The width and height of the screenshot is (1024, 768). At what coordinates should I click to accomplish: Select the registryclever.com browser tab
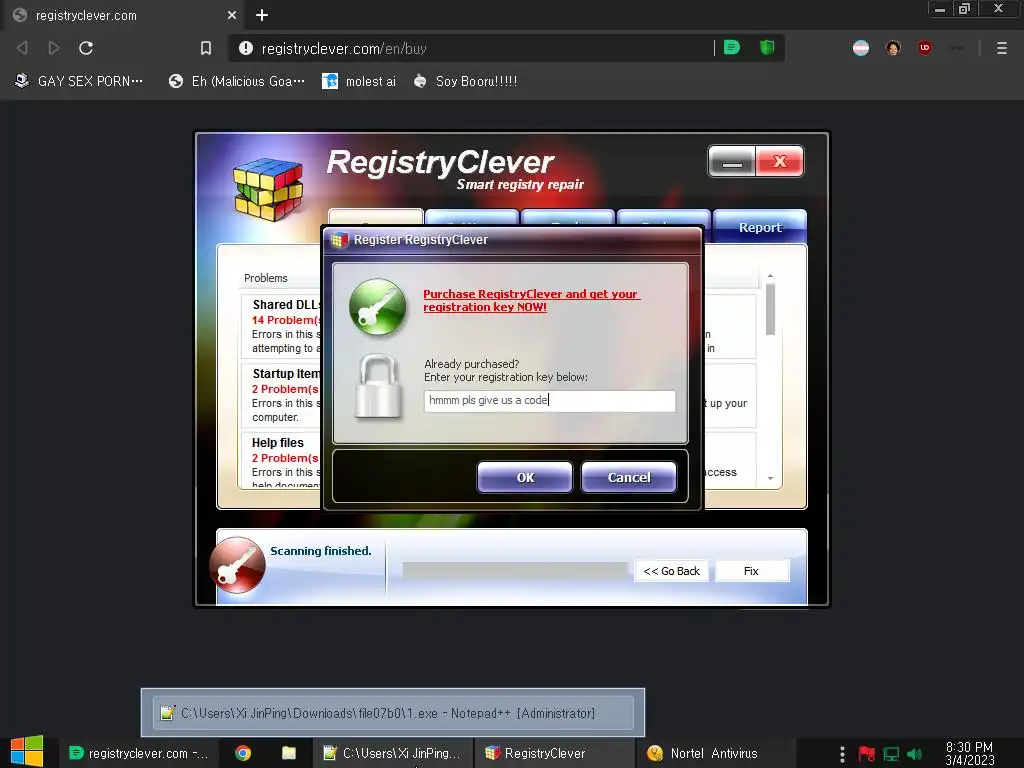pyautogui.click(x=124, y=15)
